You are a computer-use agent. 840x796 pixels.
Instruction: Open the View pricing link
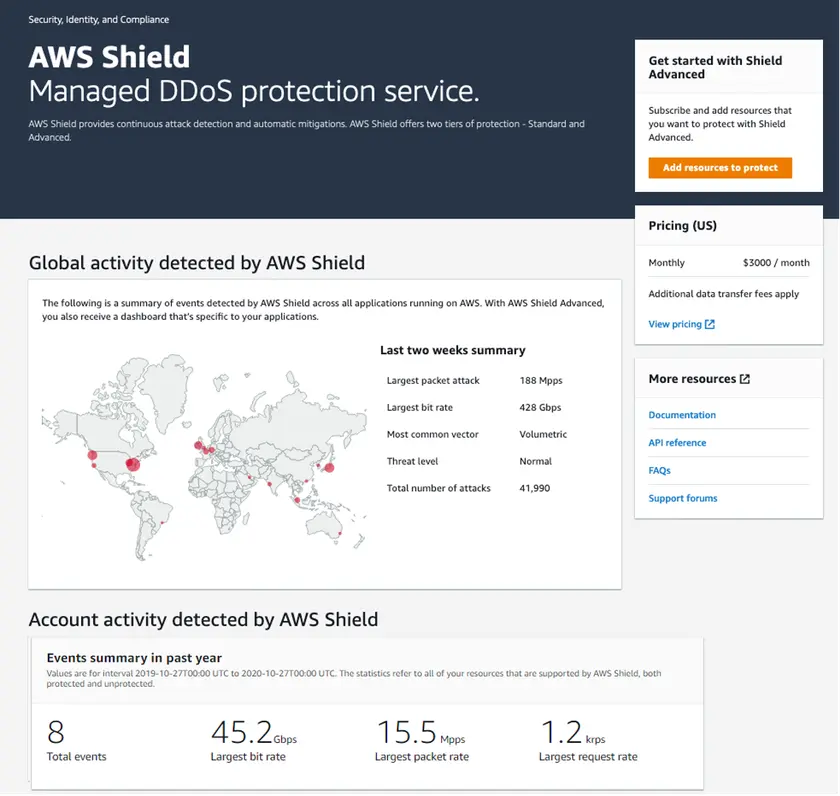(x=675, y=323)
